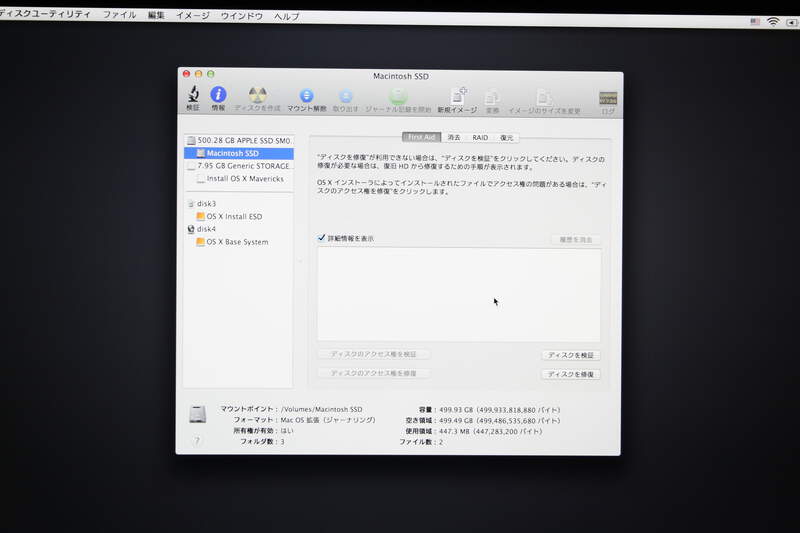The image size is (800, 533).
Task: Open the 情報 (Info) toolbar icon
Action: coord(218,96)
